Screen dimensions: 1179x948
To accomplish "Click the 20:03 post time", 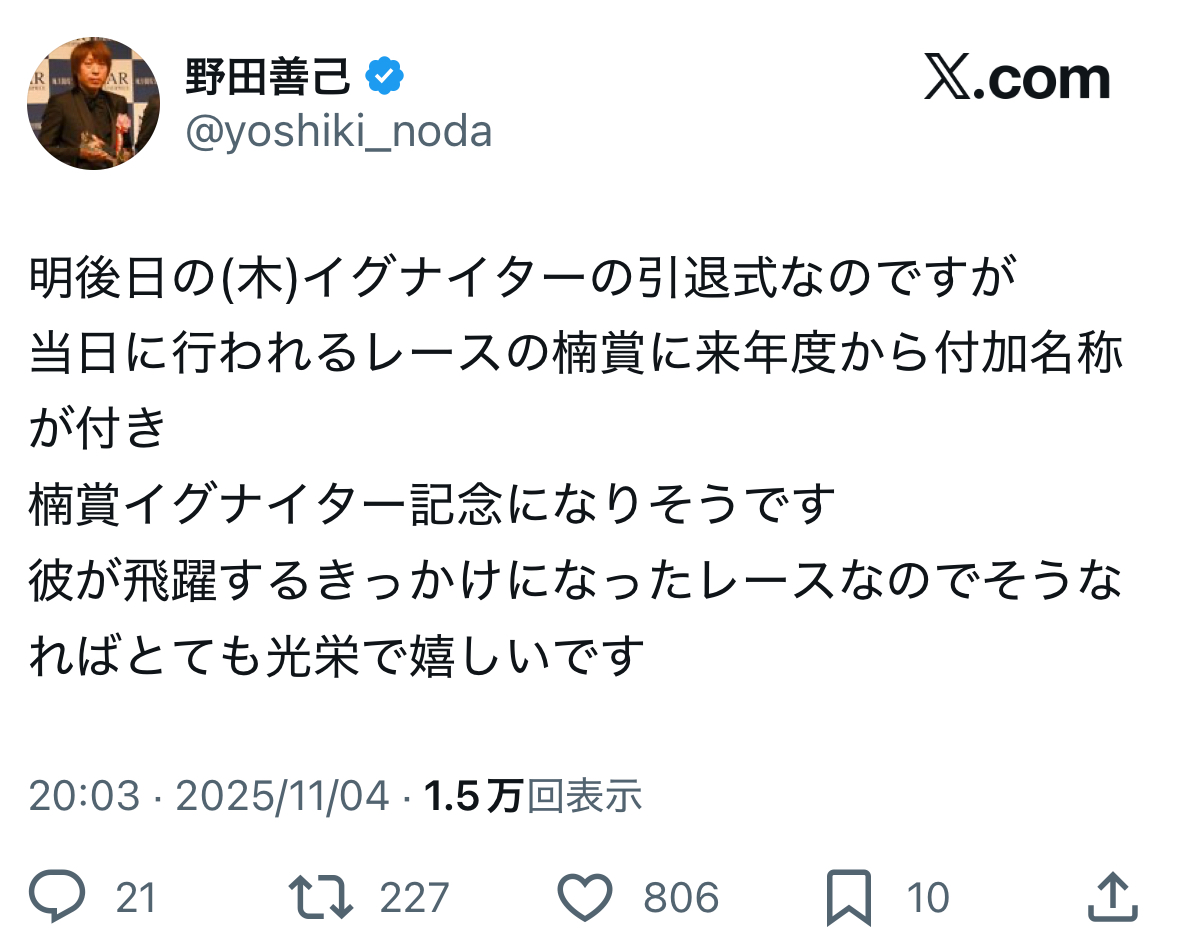I will (x=84, y=796).
